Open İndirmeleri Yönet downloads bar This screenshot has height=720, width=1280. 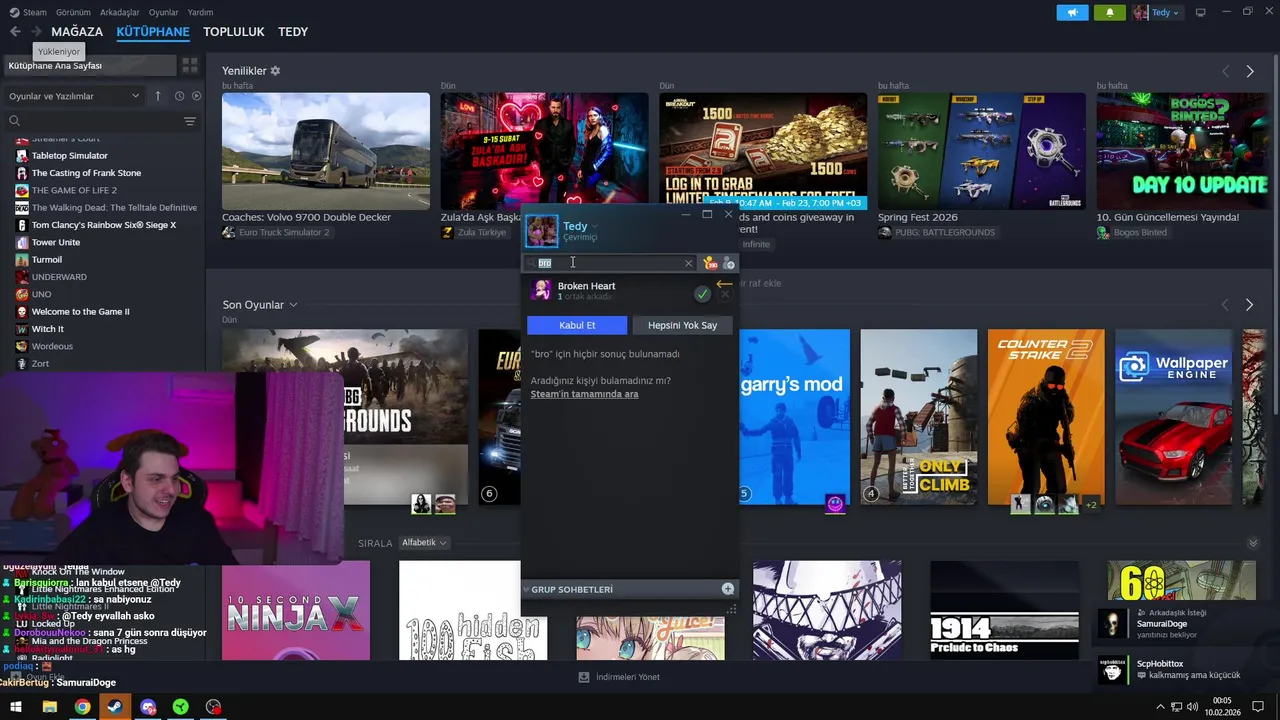pyautogui.click(x=619, y=677)
